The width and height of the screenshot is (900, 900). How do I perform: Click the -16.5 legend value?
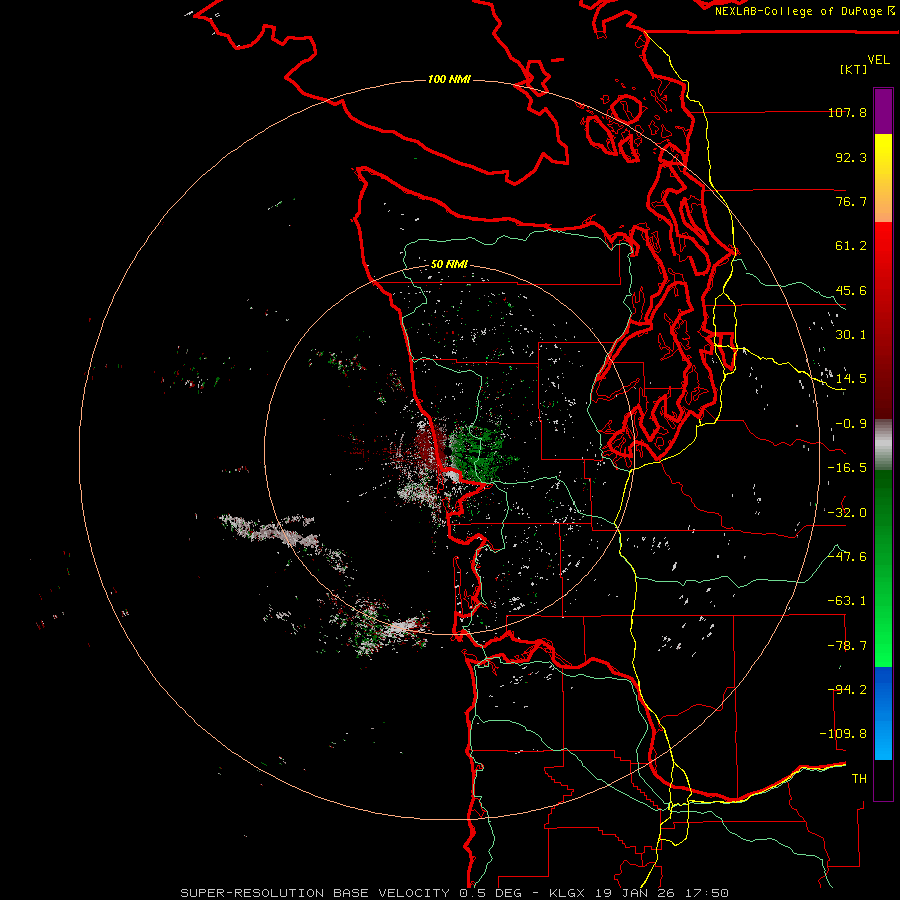pyautogui.click(x=847, y=468)
